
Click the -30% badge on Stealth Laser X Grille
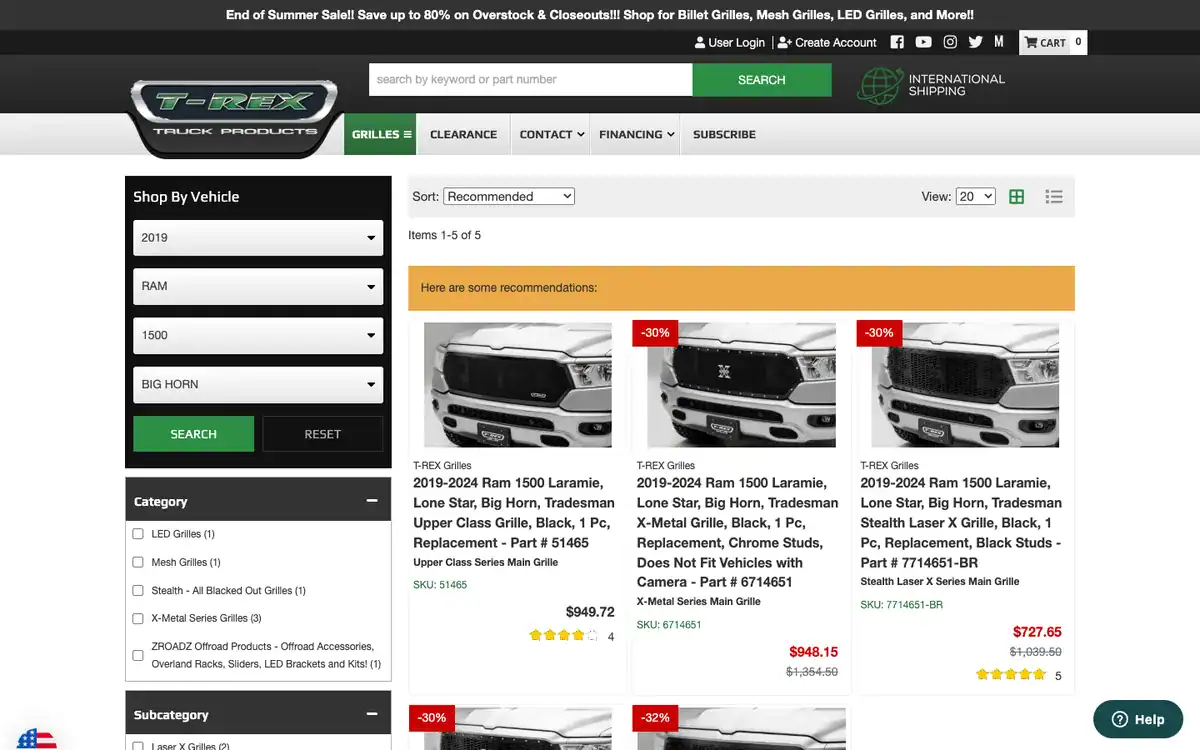point(879,333)
